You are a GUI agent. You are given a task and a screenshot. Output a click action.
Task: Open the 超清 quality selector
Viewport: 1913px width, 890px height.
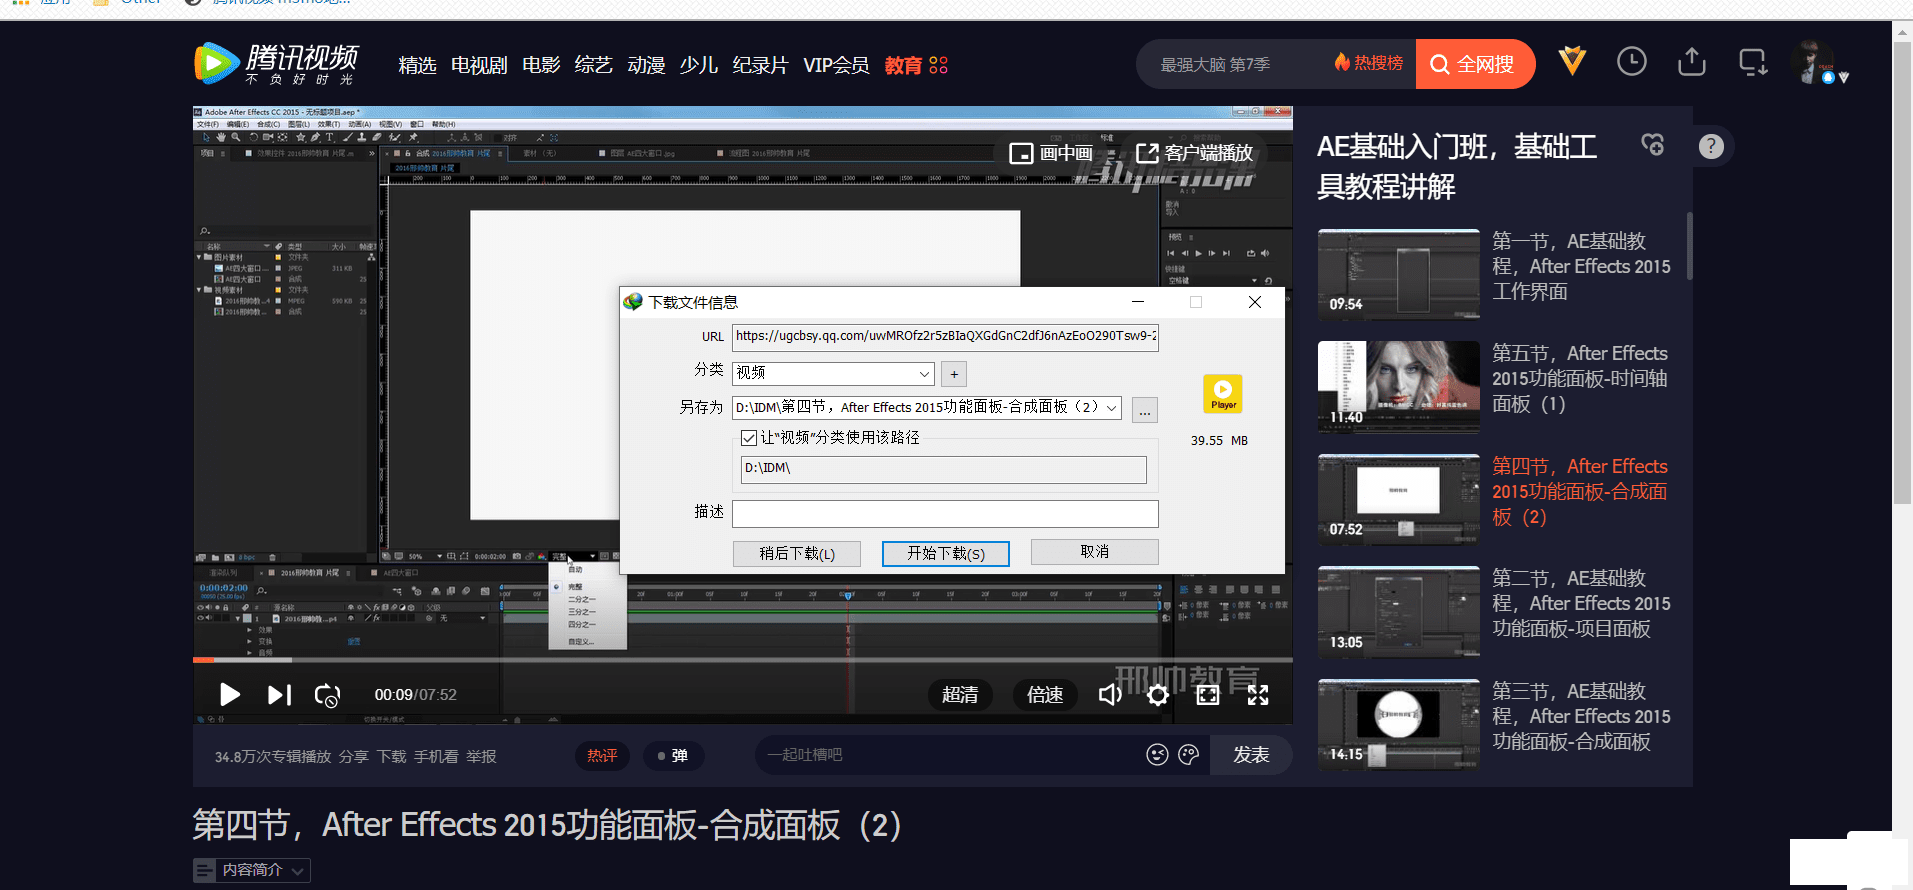[x=960, y=695]
